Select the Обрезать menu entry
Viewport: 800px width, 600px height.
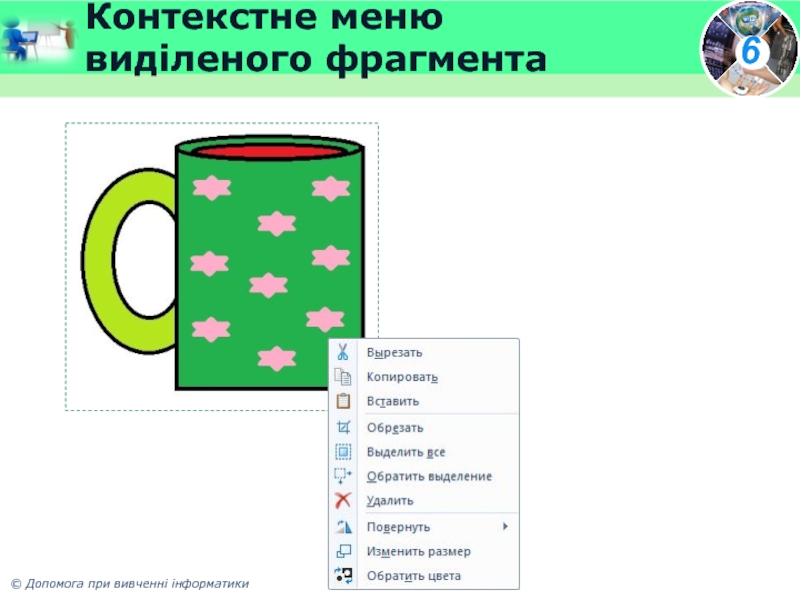click(423, 427)
